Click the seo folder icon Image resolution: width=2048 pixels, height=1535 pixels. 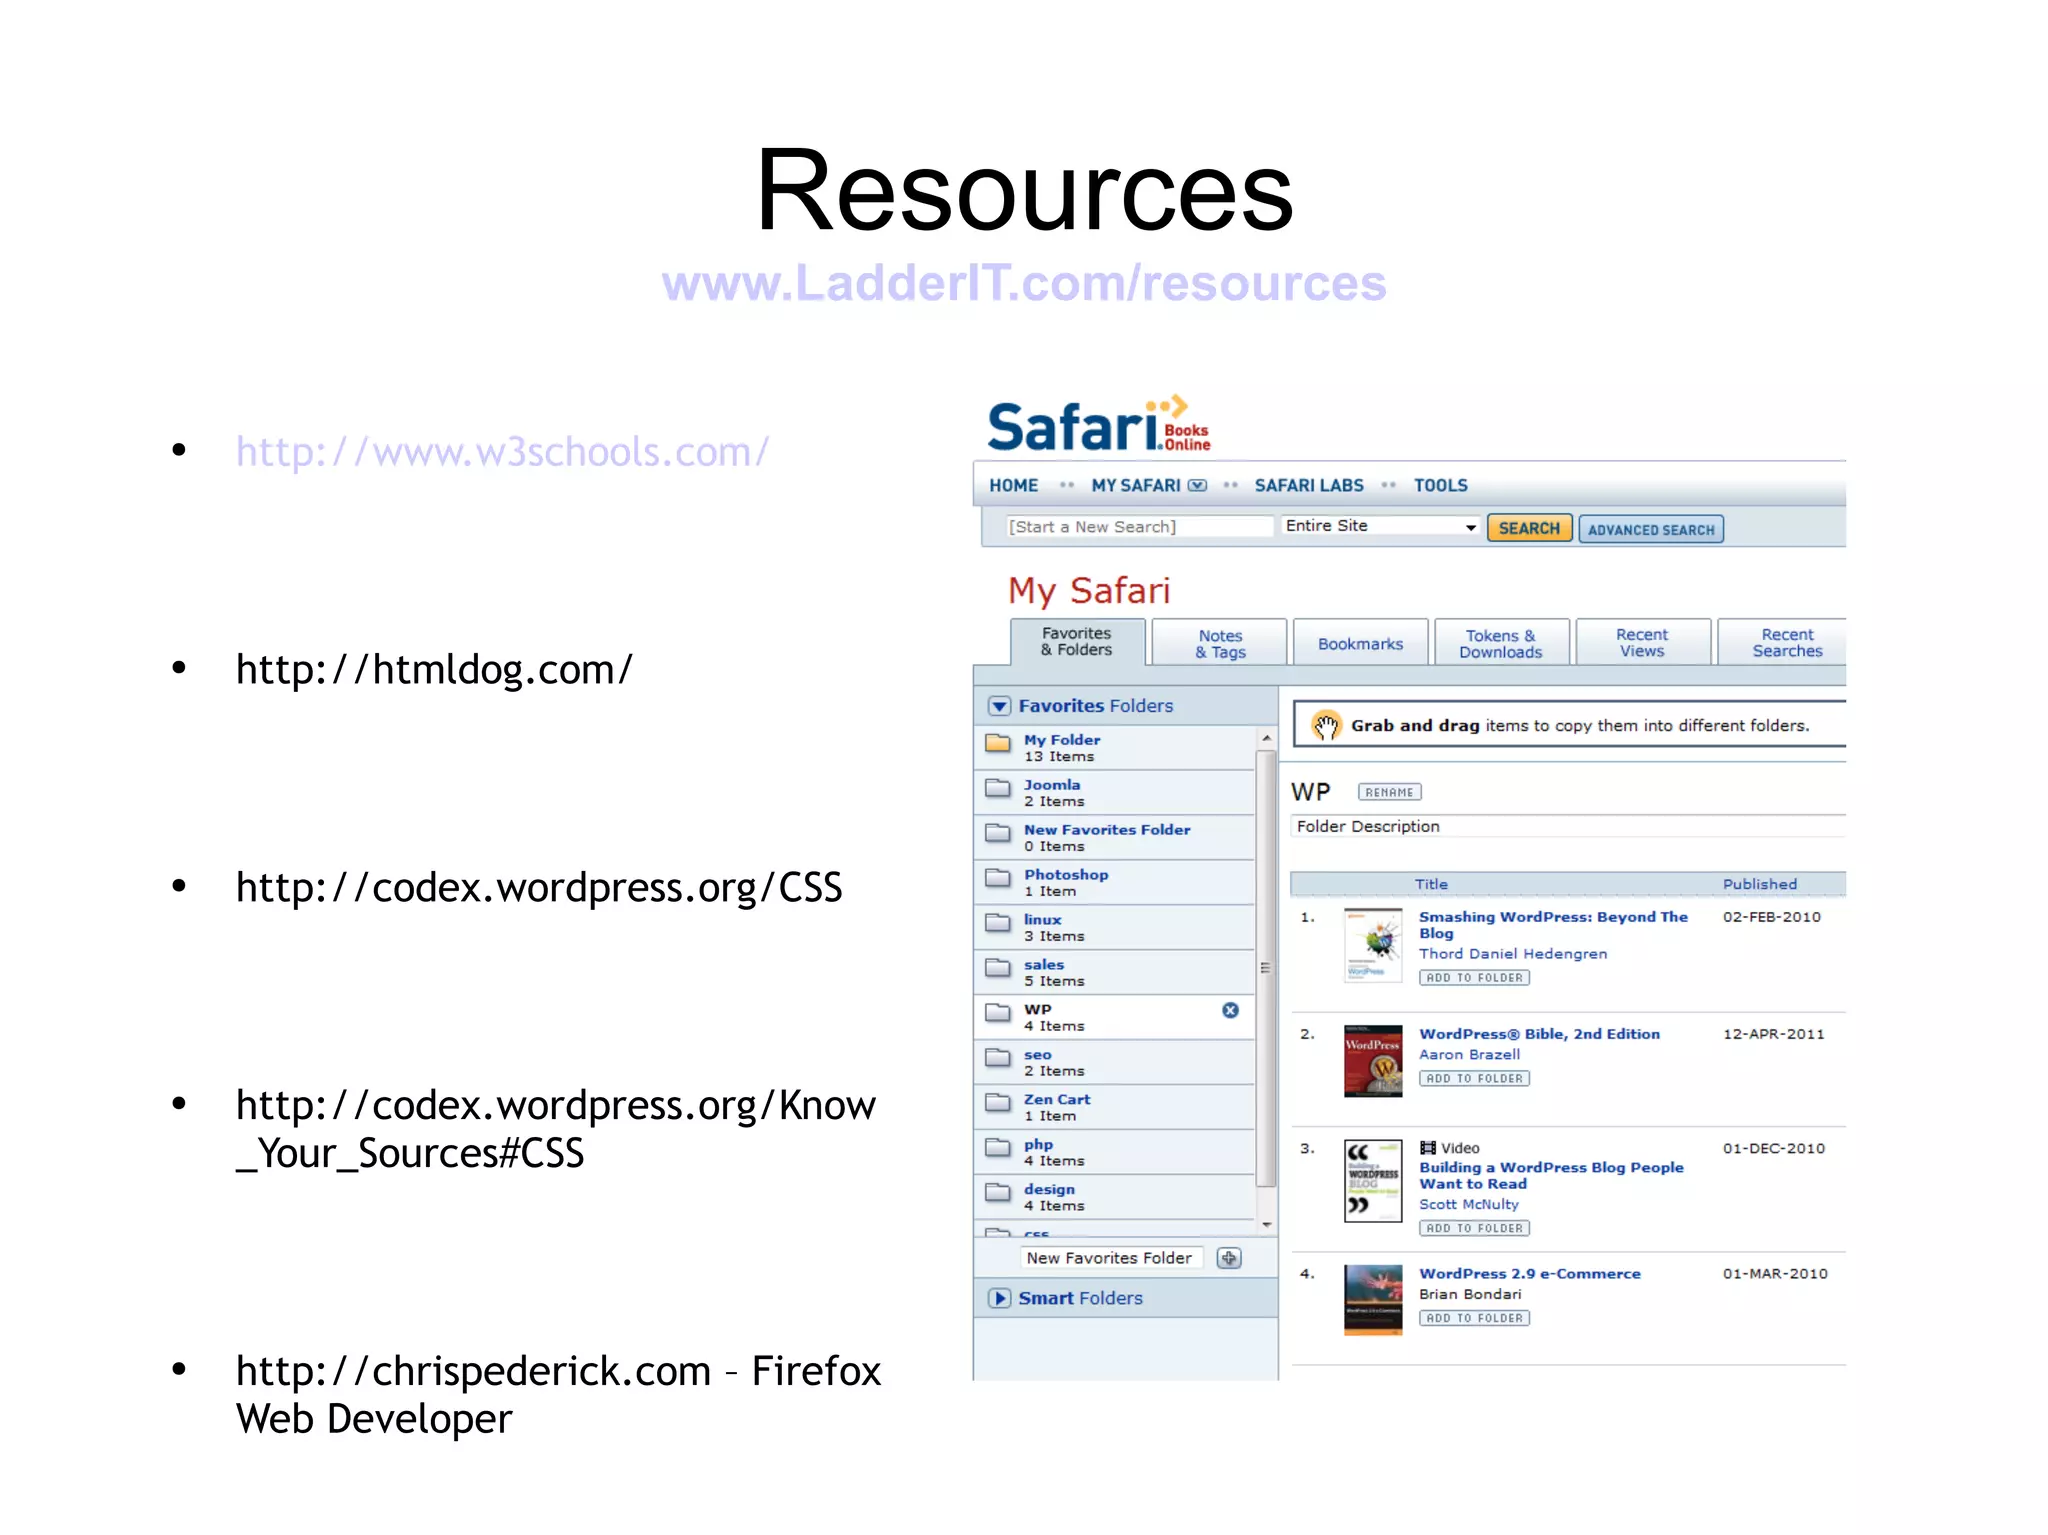click(997, 1058)
